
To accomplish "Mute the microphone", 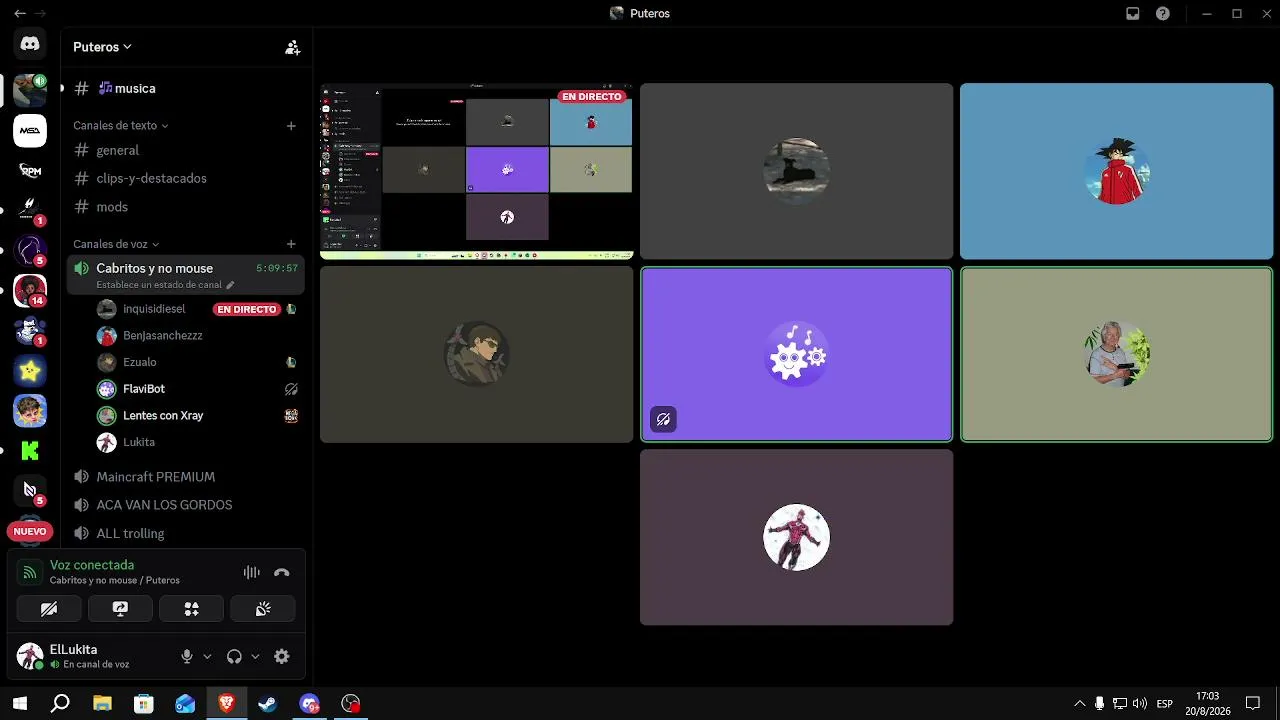I will coord(186,656).
